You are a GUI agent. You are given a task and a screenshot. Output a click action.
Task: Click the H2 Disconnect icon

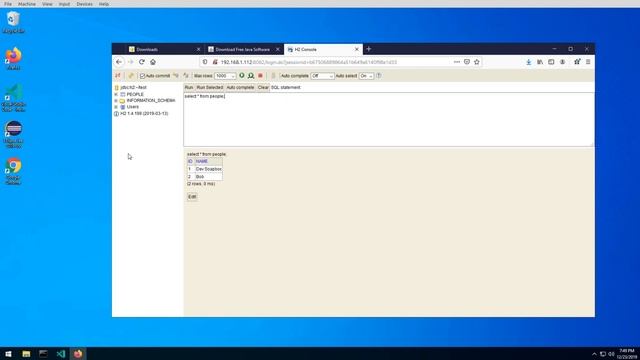118,76
